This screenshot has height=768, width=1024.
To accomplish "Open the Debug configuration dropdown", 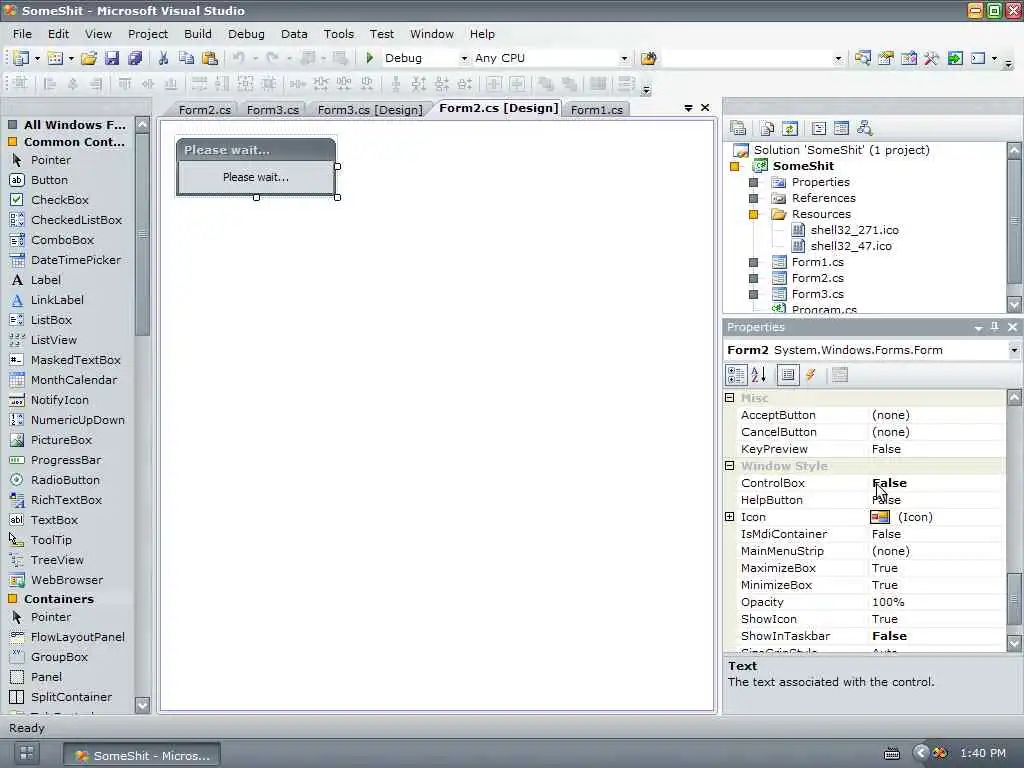I will point(464,58).
